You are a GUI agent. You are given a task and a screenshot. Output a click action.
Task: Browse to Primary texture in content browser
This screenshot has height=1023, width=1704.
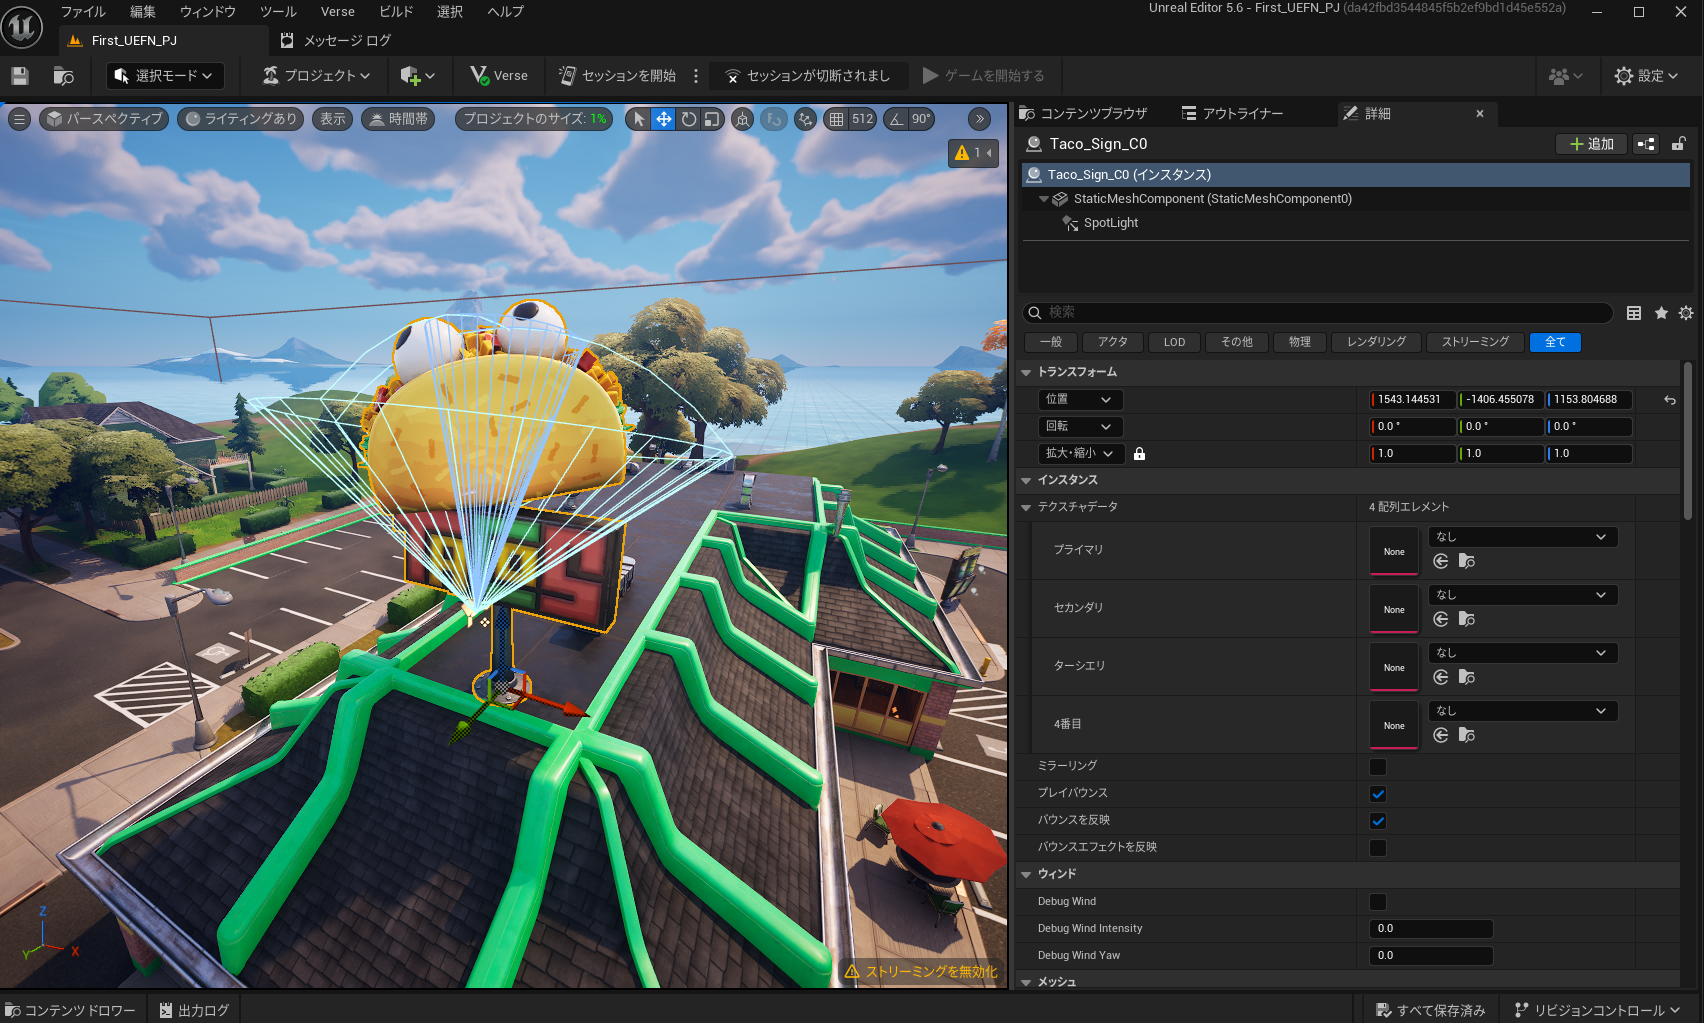tap(1467, 561)
